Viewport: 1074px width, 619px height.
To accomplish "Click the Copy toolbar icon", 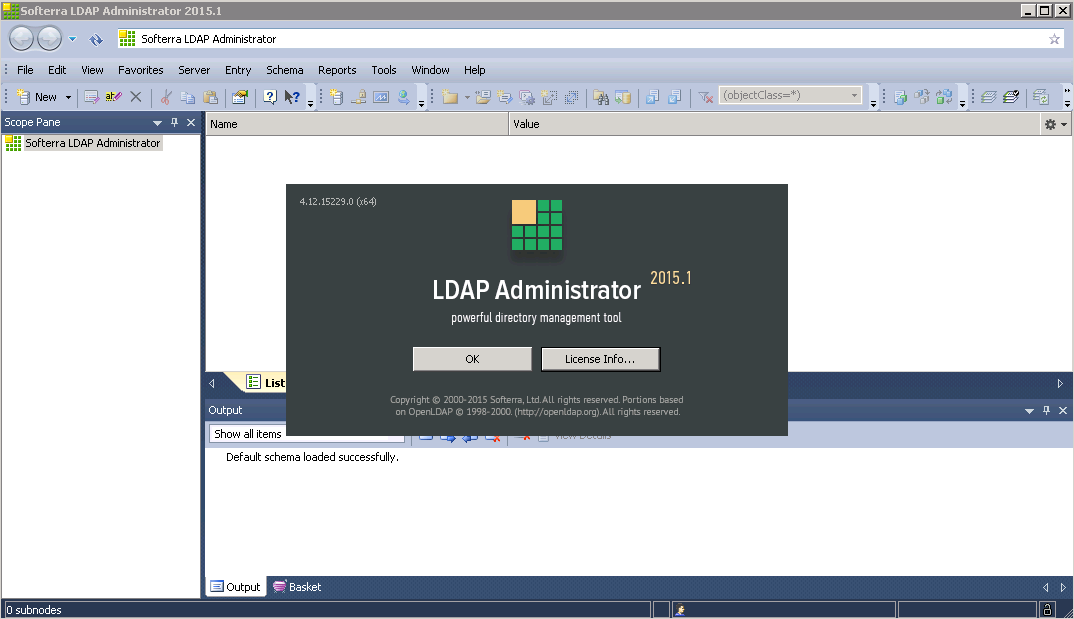I will [x=188, y=97].
